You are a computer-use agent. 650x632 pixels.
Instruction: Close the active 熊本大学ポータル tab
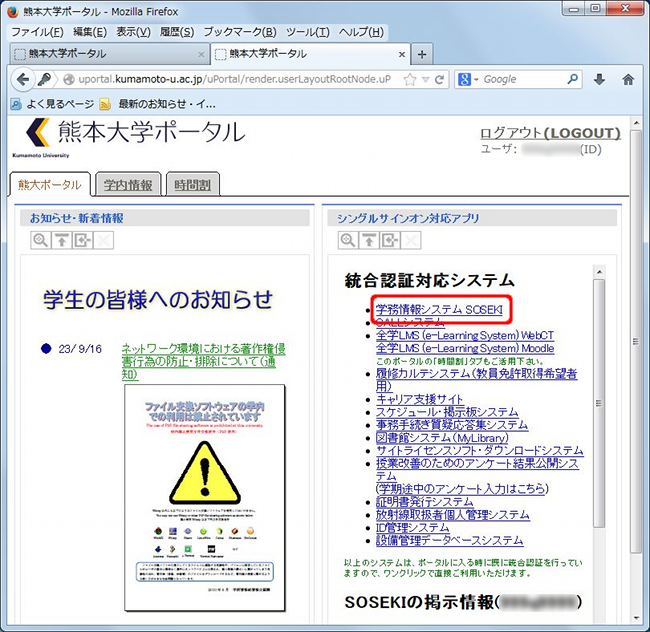pos(402,54)
